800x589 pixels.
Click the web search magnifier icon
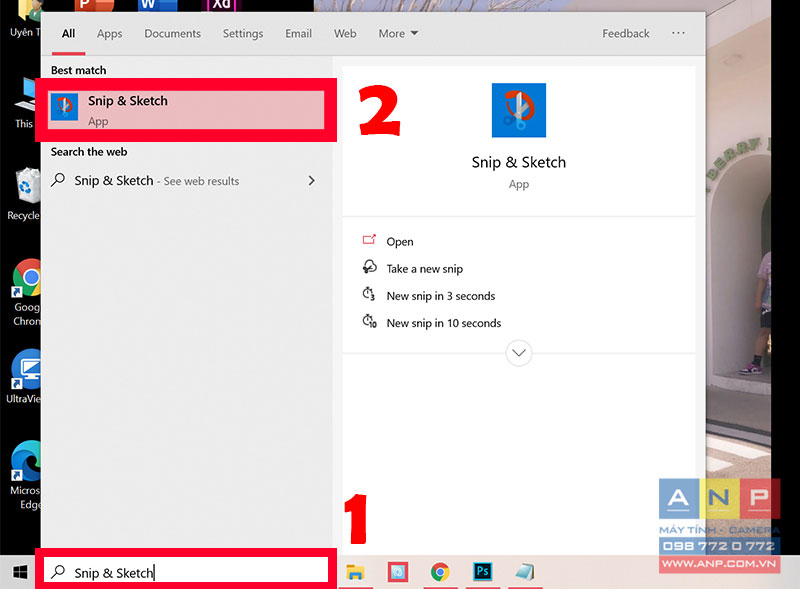tap(58, 180)
